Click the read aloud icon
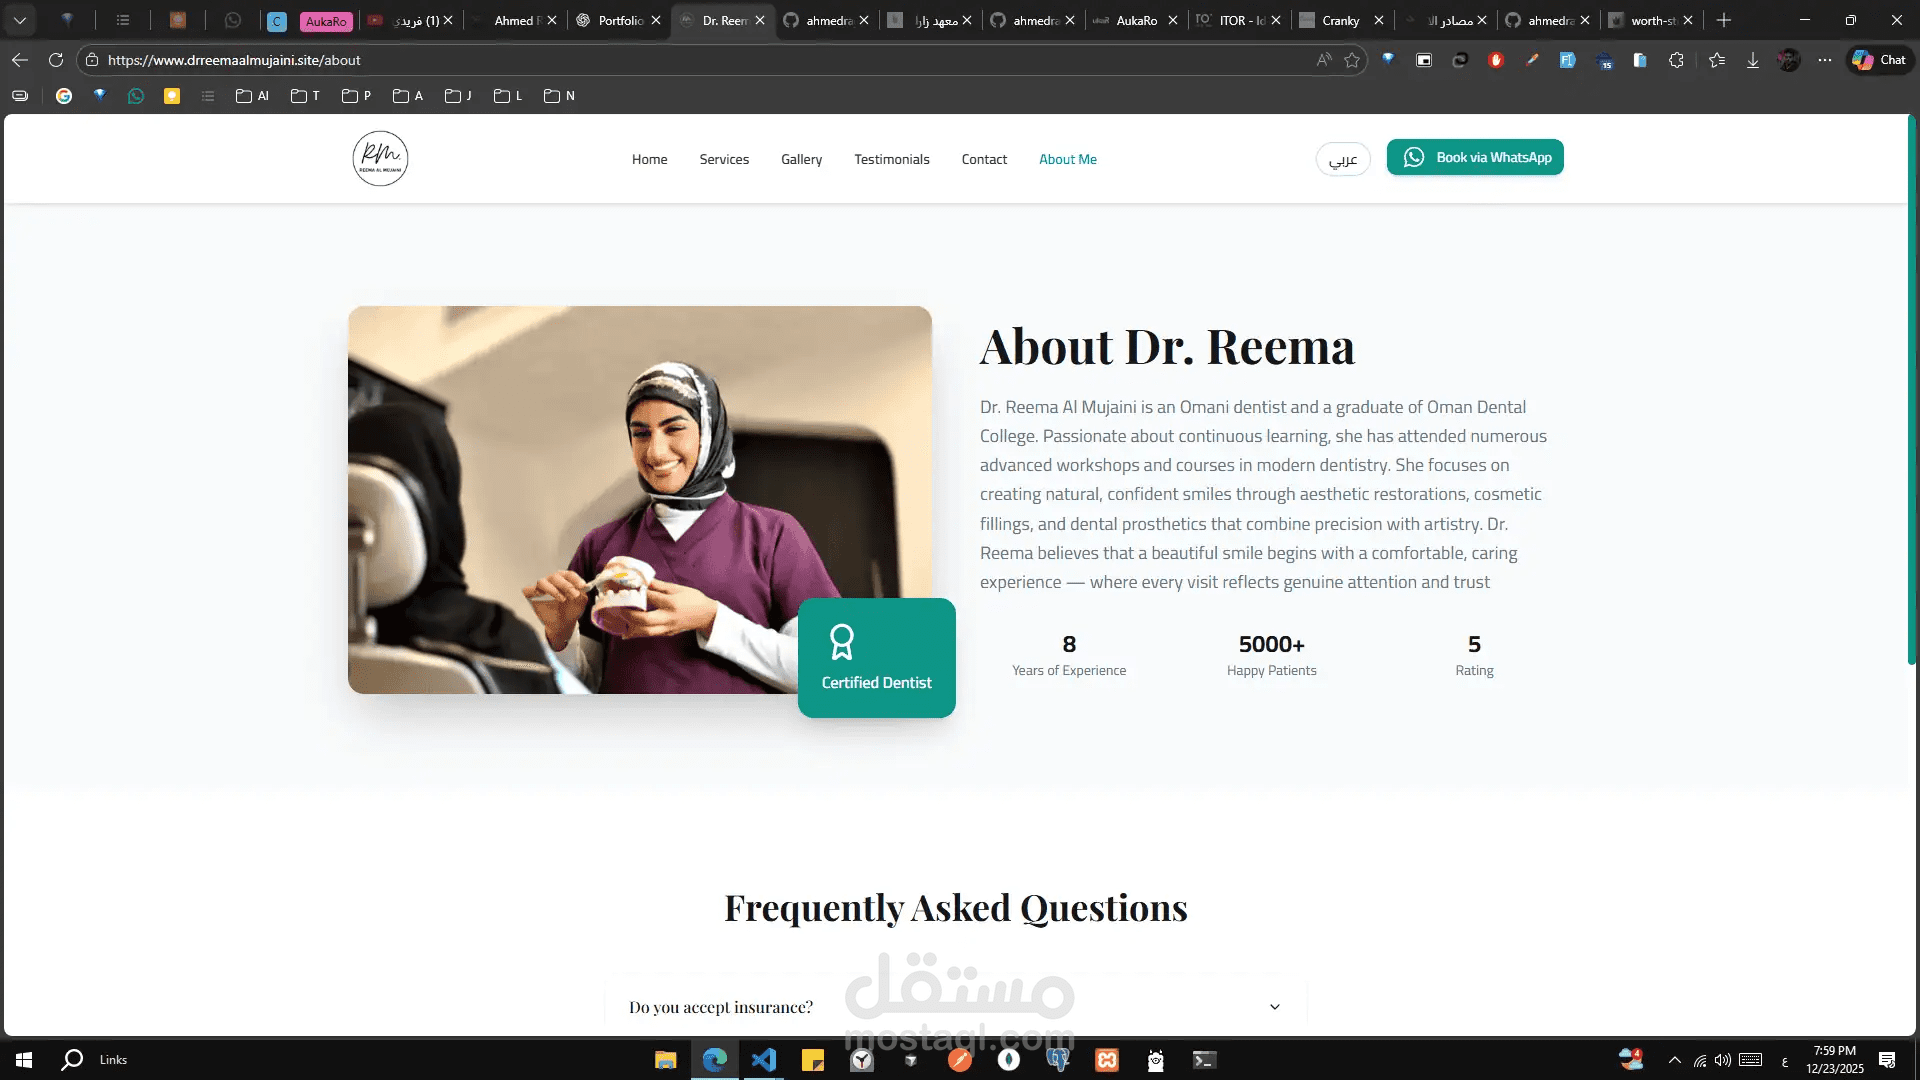 (1324, 60)
